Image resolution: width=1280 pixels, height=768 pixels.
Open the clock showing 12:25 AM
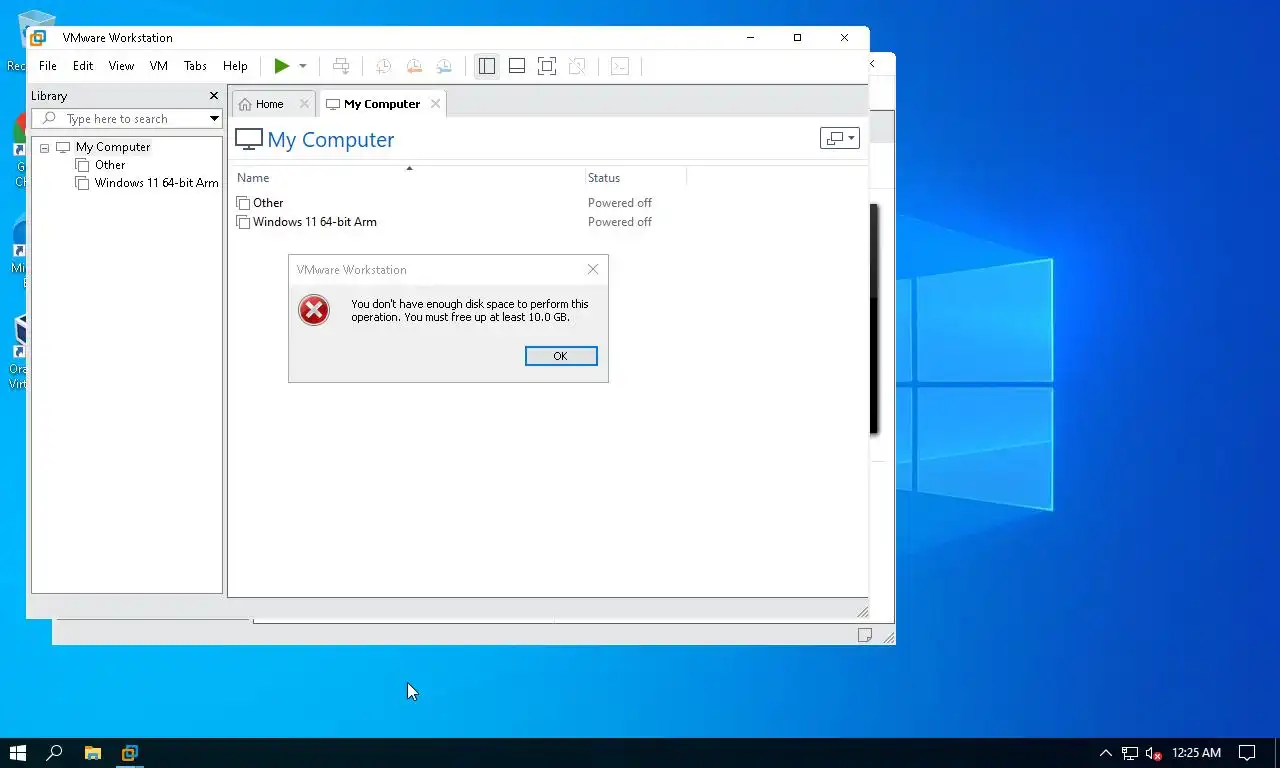click(1197, 753)
